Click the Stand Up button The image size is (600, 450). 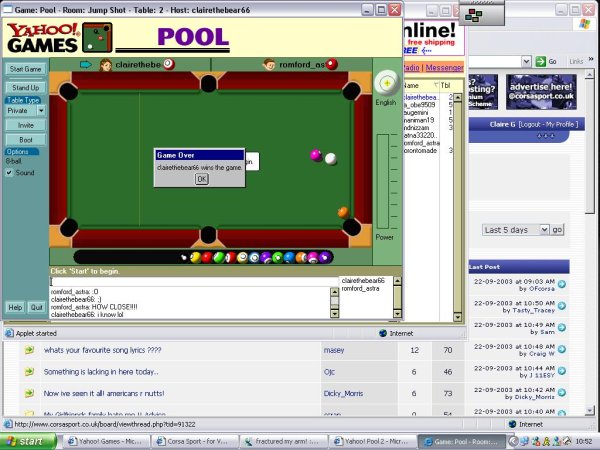coord(26,88)
